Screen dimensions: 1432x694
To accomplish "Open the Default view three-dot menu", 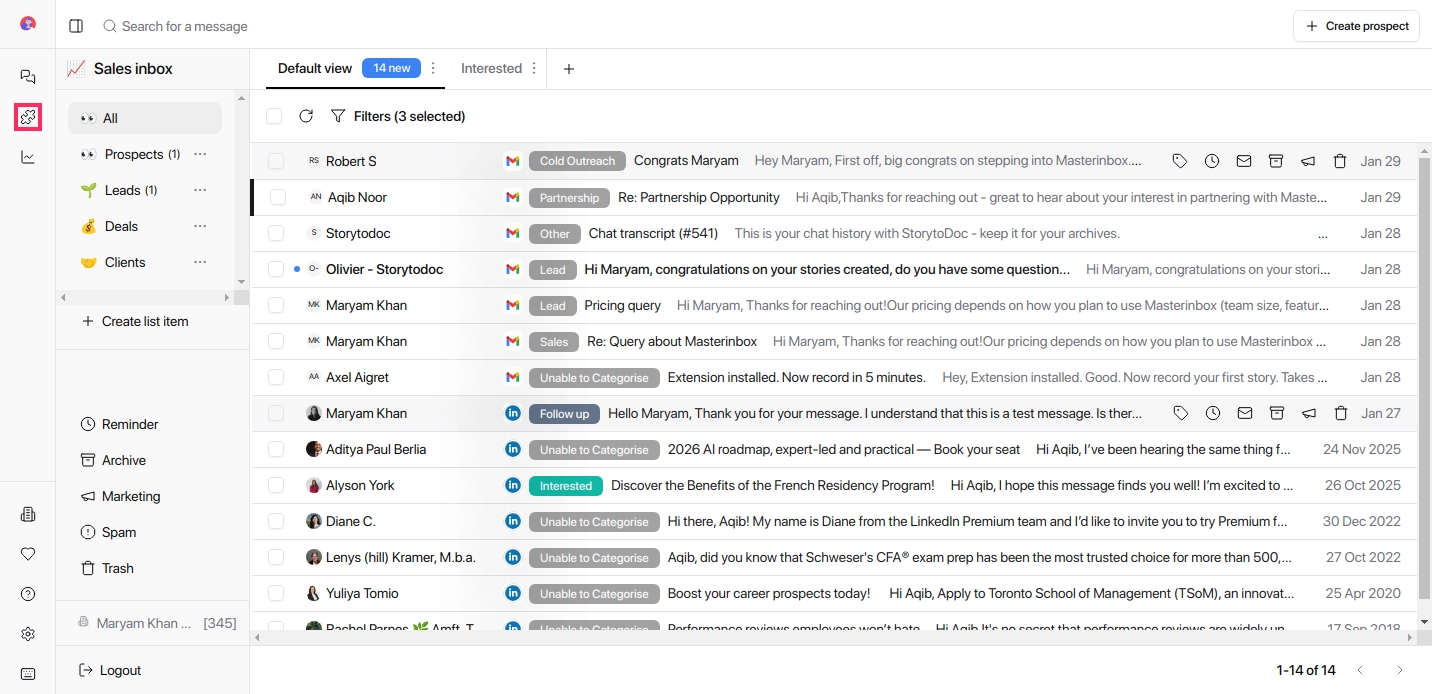I will (x=433, y=68).
